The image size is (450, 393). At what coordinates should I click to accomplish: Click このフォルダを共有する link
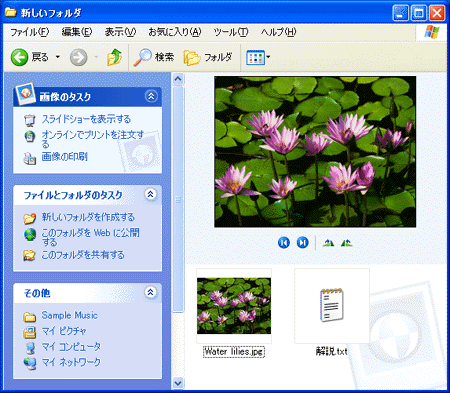click(83, 255)
